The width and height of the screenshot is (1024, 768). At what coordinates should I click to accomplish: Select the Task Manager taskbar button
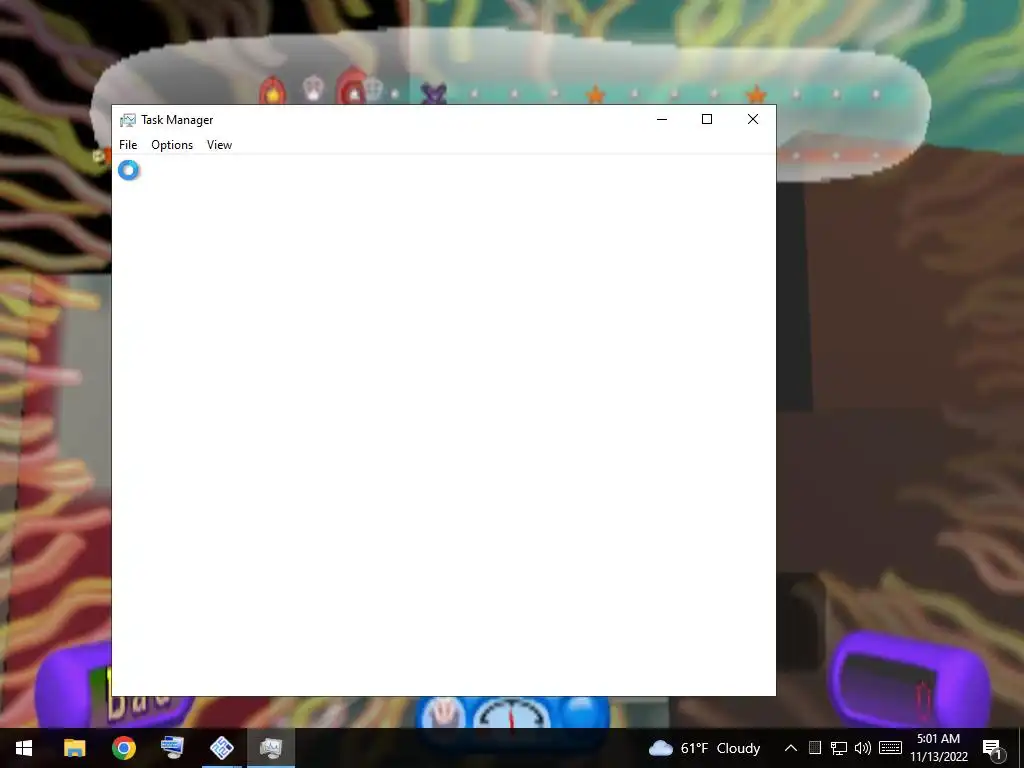[270, 748]
